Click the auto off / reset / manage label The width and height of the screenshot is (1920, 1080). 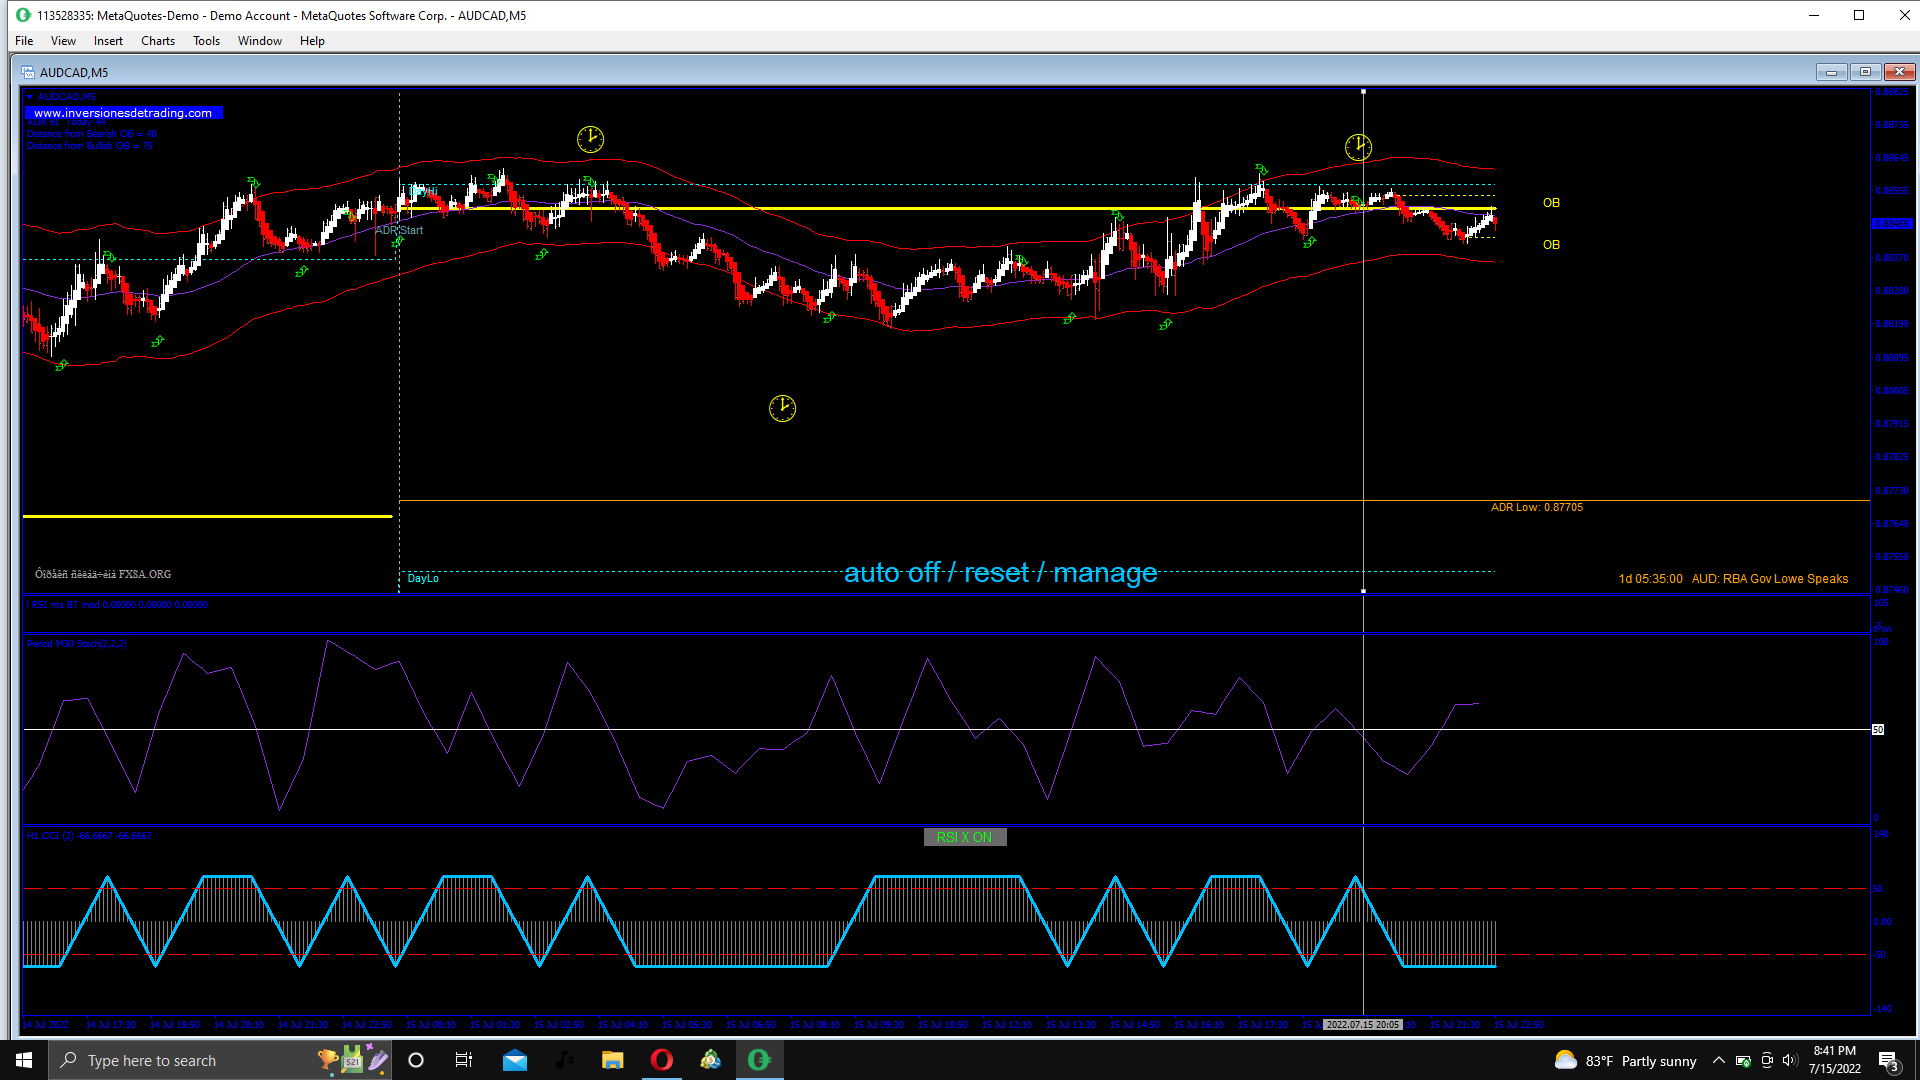click(x=1000, y=572)
